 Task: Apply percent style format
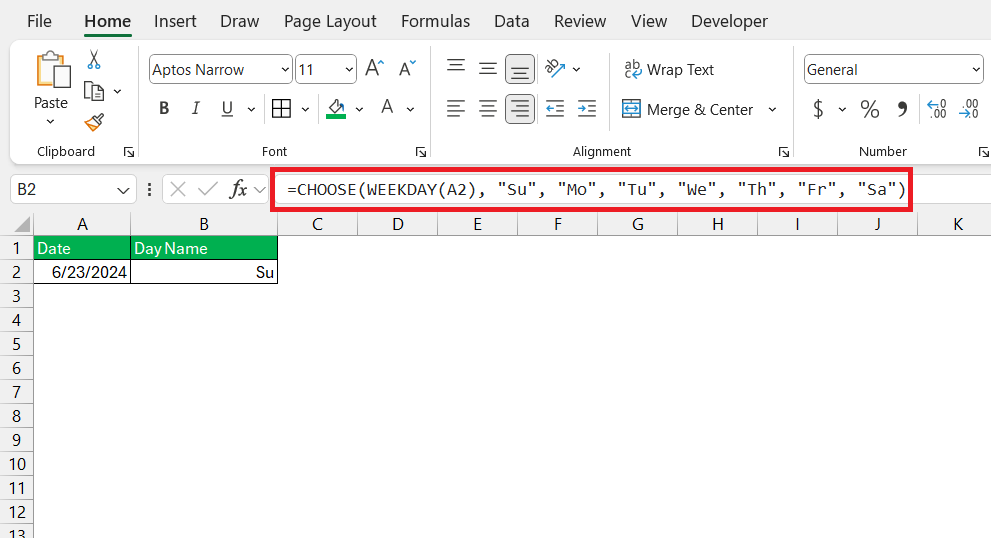coord(870,109)
